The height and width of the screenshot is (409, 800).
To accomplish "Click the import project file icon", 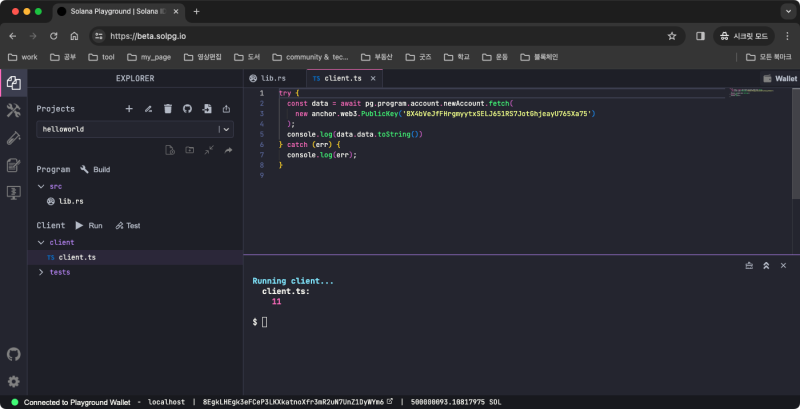I will click(207, 109).
